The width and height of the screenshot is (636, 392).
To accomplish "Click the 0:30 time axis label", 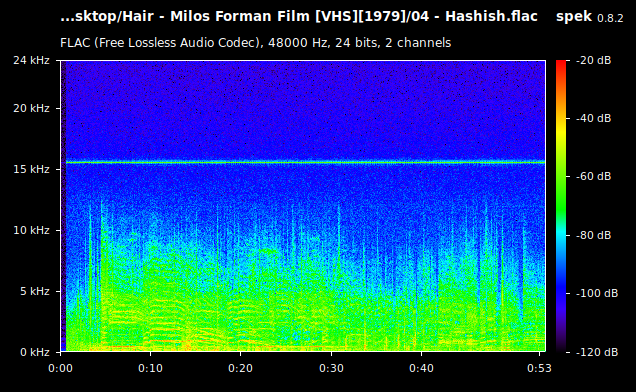I will click(x=331, y=368).
